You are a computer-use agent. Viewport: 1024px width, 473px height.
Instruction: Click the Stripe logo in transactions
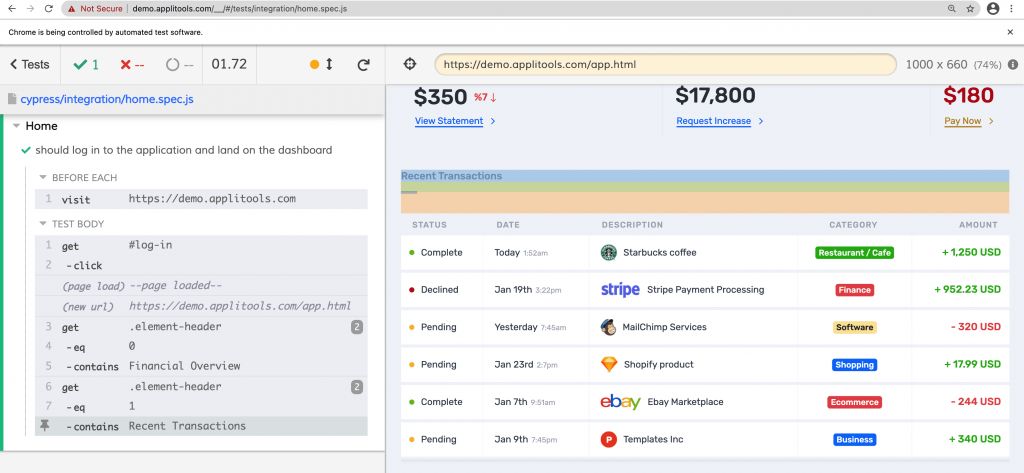coord(620,290)
